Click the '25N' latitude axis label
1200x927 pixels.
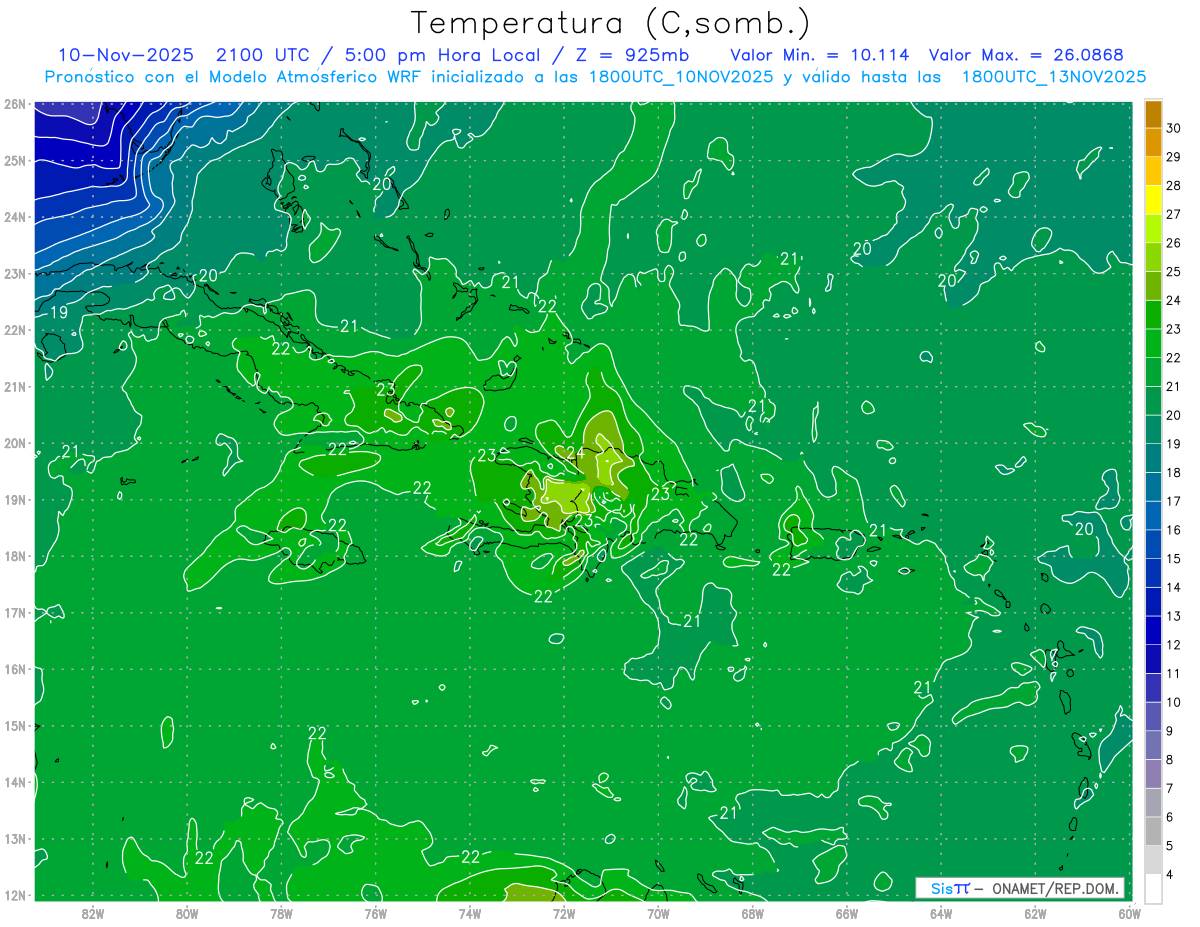[14, 160]
